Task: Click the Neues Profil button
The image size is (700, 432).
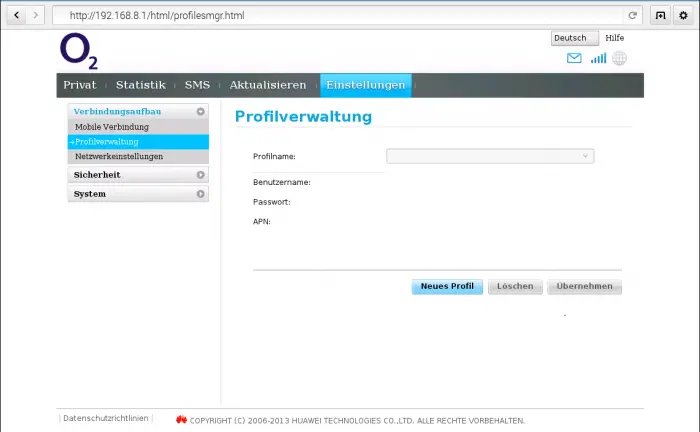Action: pos(447,287)
